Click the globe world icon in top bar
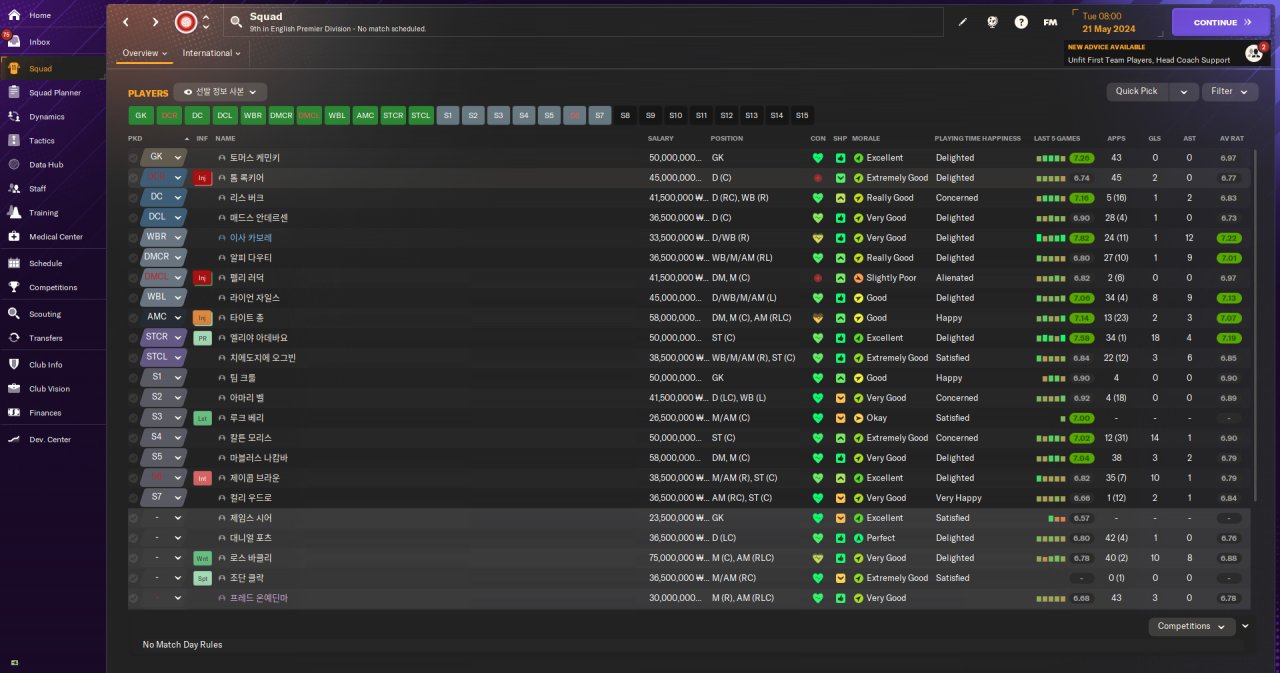 (x=992, y=22)
